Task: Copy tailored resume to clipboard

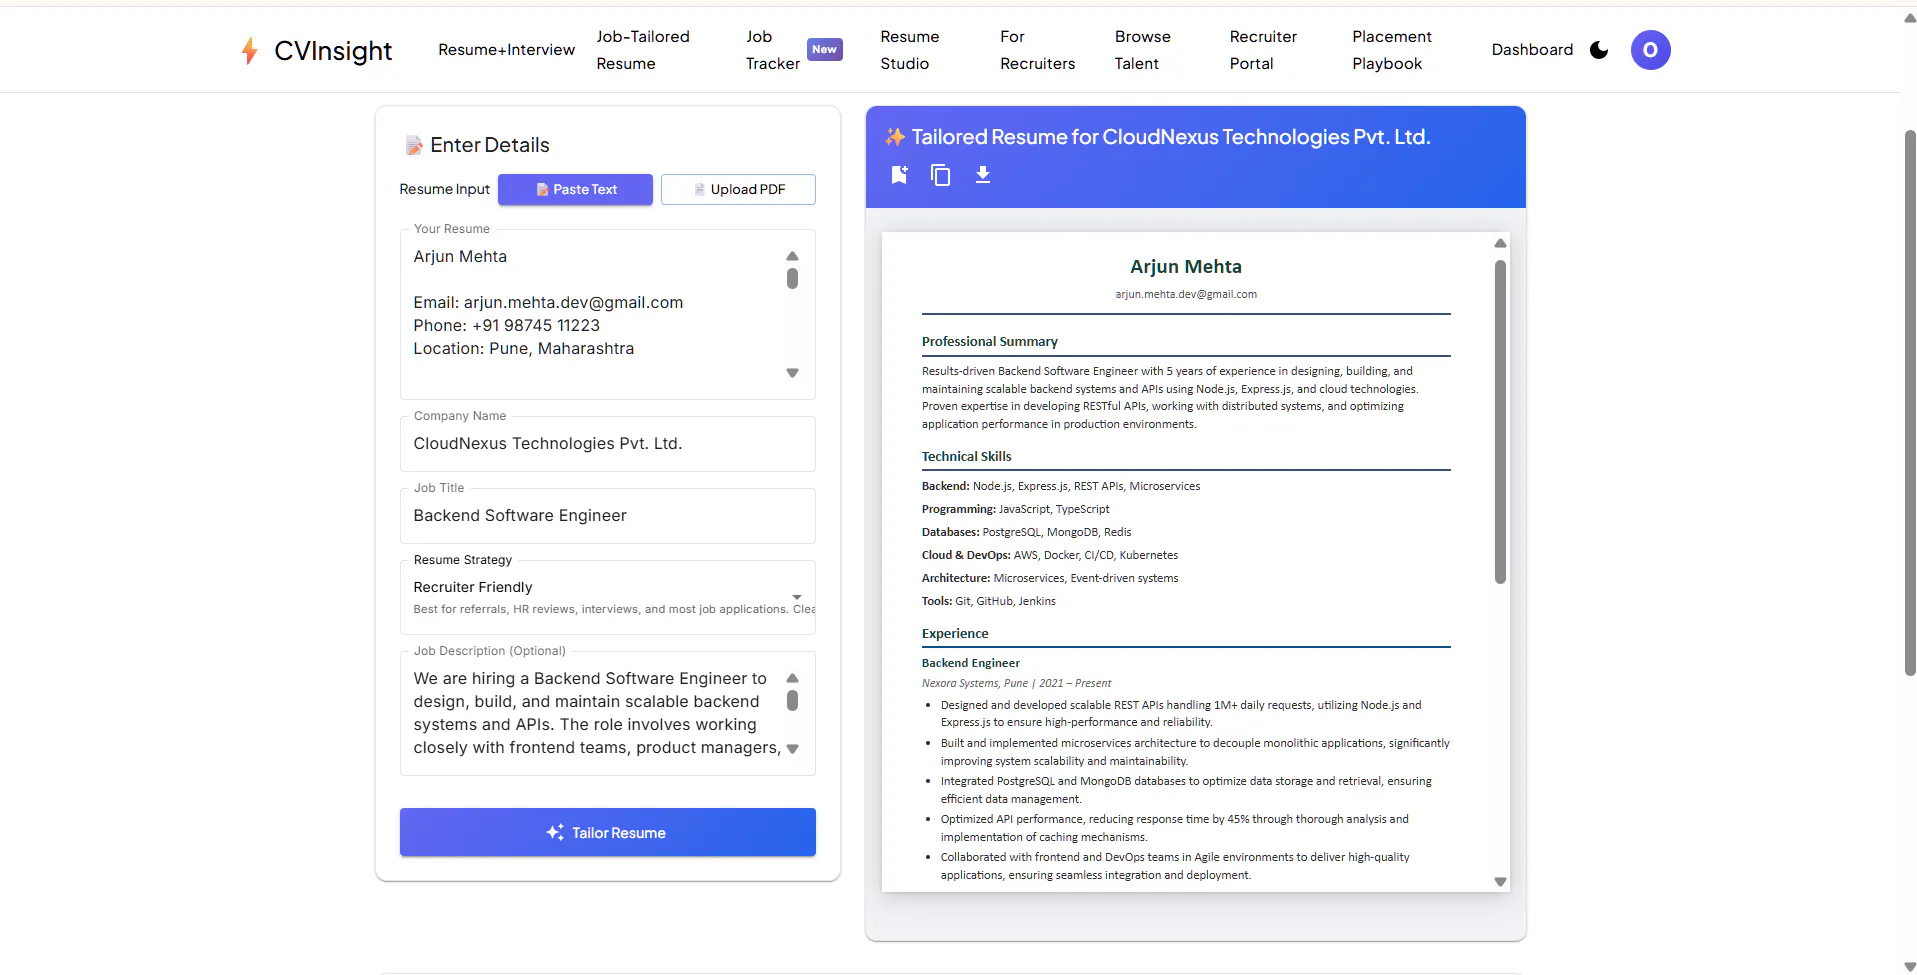Action: [940, 175]
